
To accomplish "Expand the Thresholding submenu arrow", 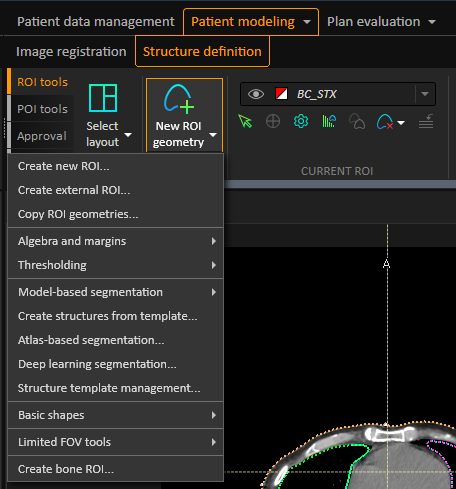I will pyautogui.click(x=214, y=265).
